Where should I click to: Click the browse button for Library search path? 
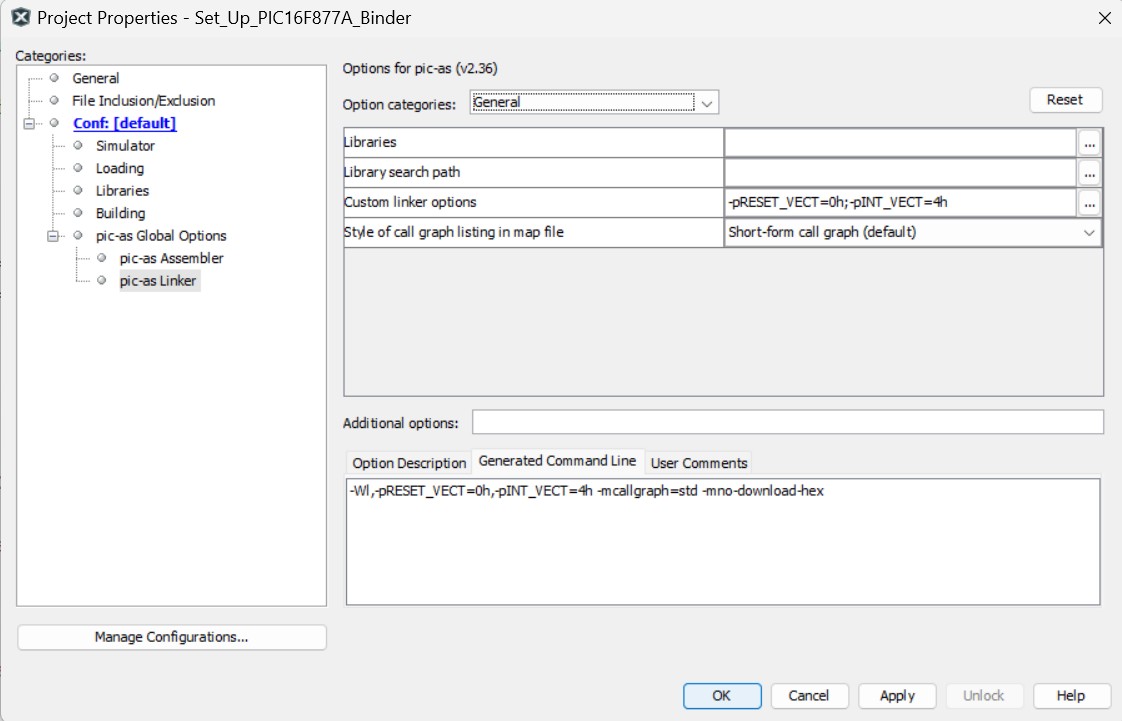pos(1089,173)
